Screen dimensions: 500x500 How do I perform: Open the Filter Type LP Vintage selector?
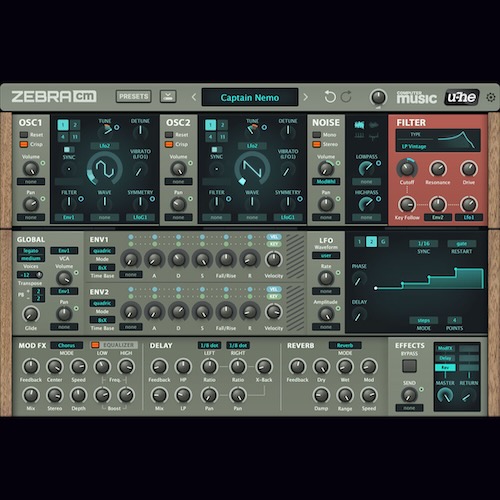pyautogui.click(x=415, y=146)
